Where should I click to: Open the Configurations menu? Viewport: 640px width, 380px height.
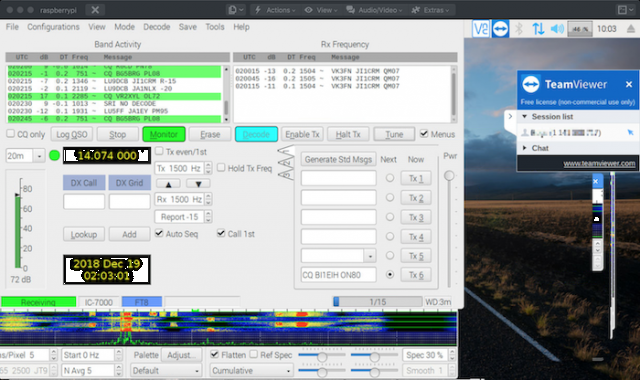pos(53,27)
